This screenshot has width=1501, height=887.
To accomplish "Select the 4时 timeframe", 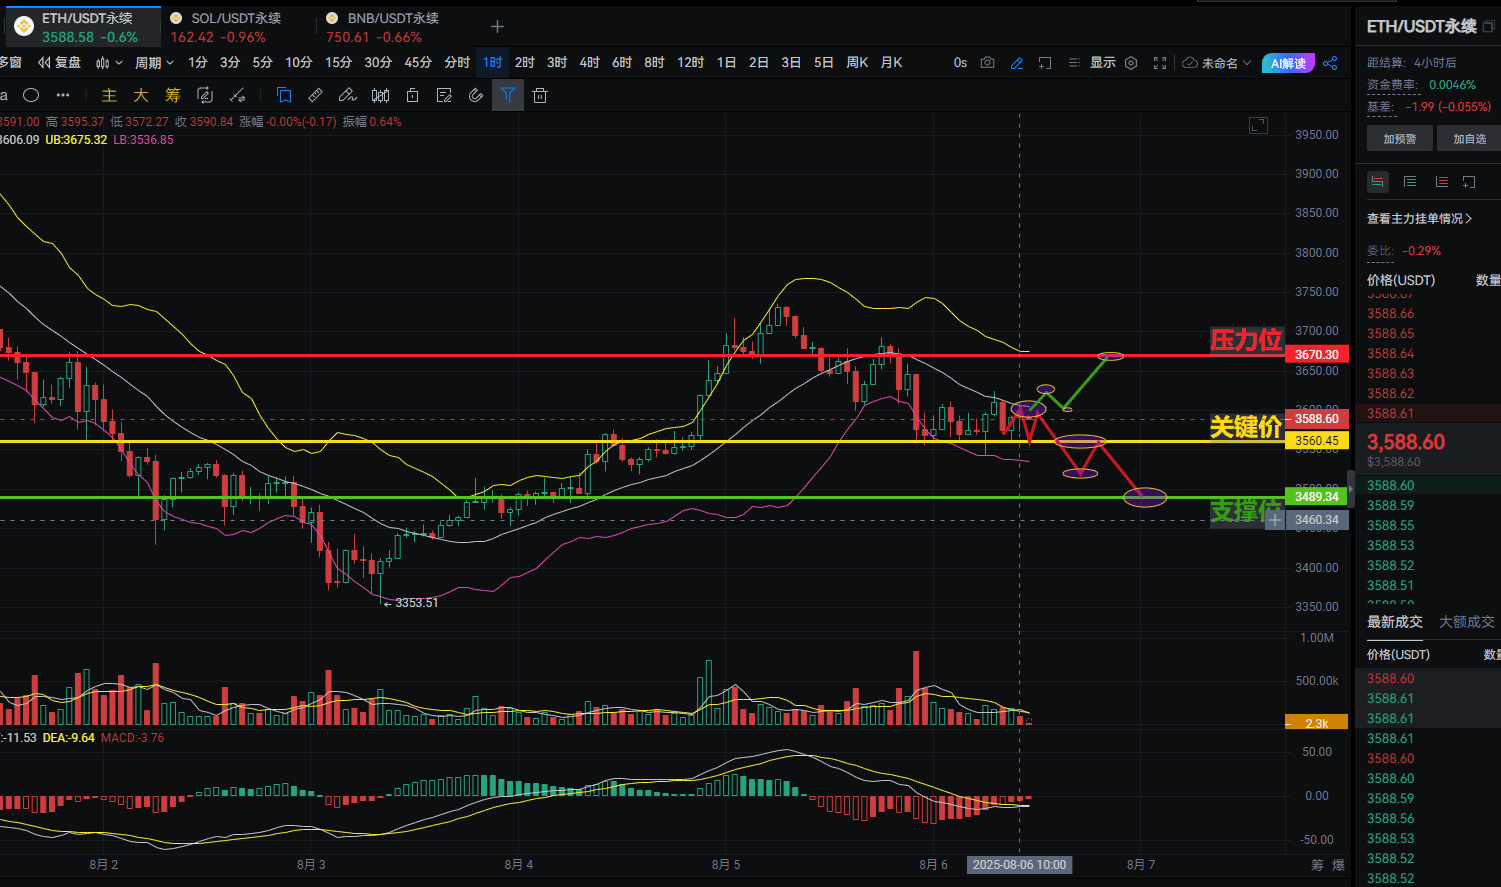I will pos(589,62).
